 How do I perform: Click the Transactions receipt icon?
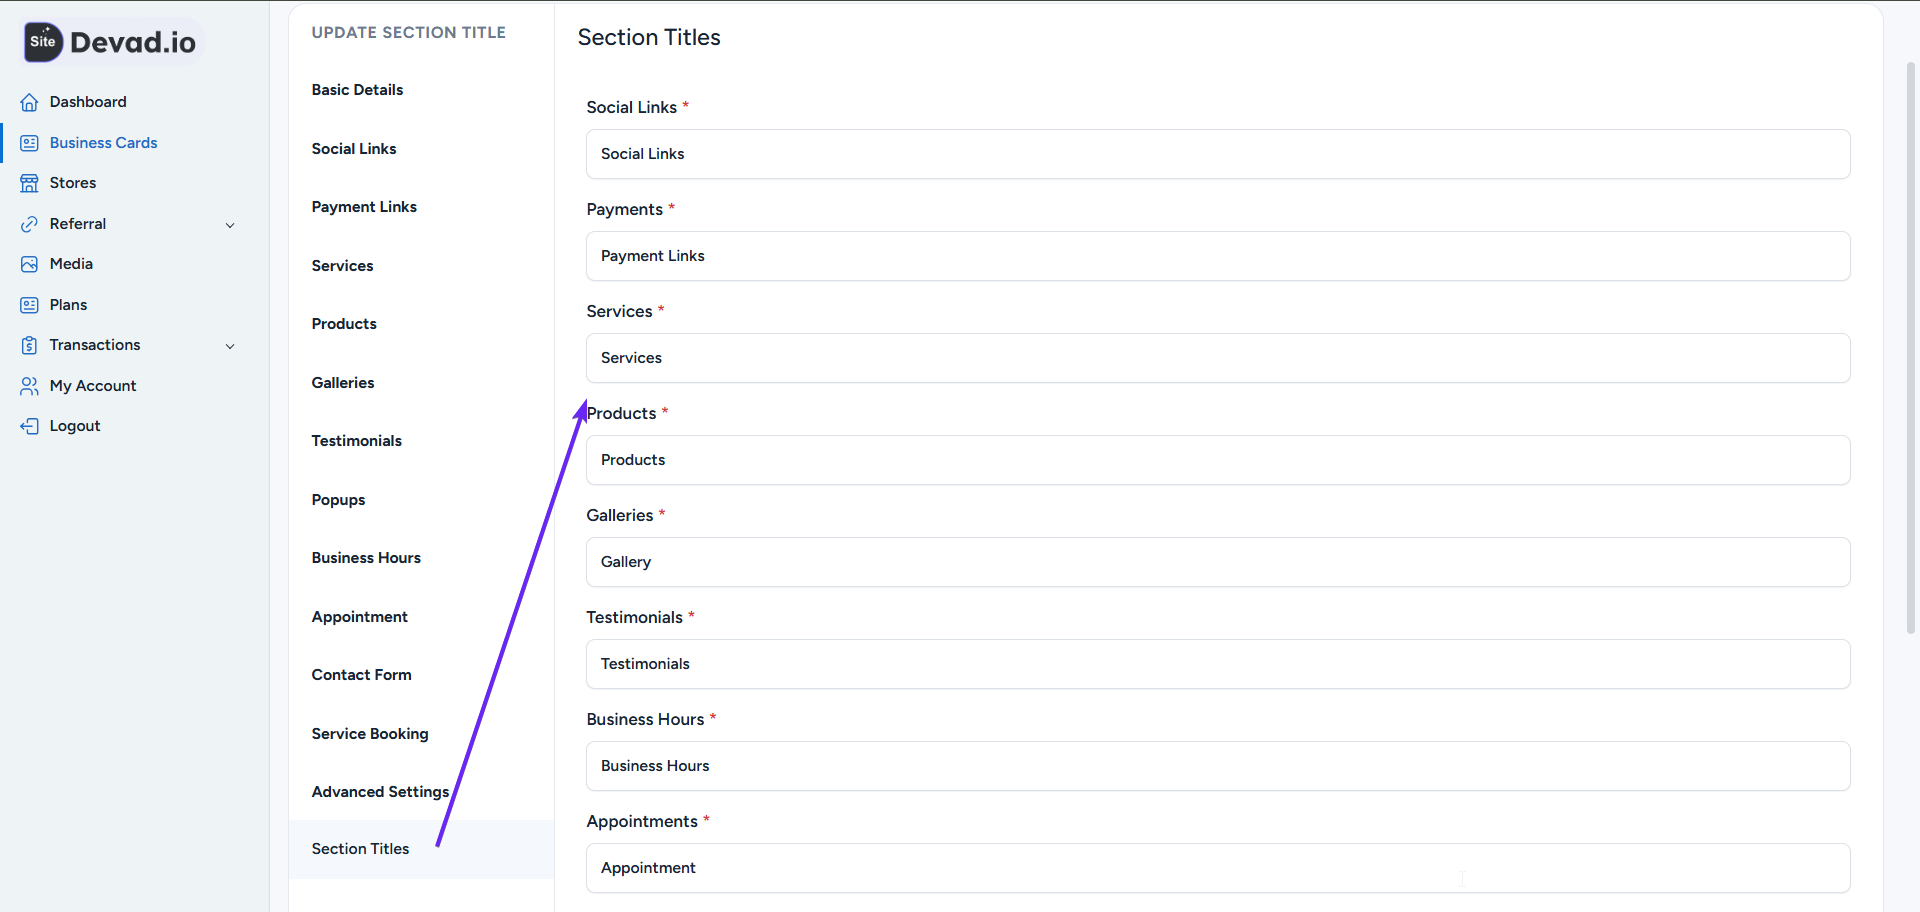pyautogui.click(x=29, y=345)
